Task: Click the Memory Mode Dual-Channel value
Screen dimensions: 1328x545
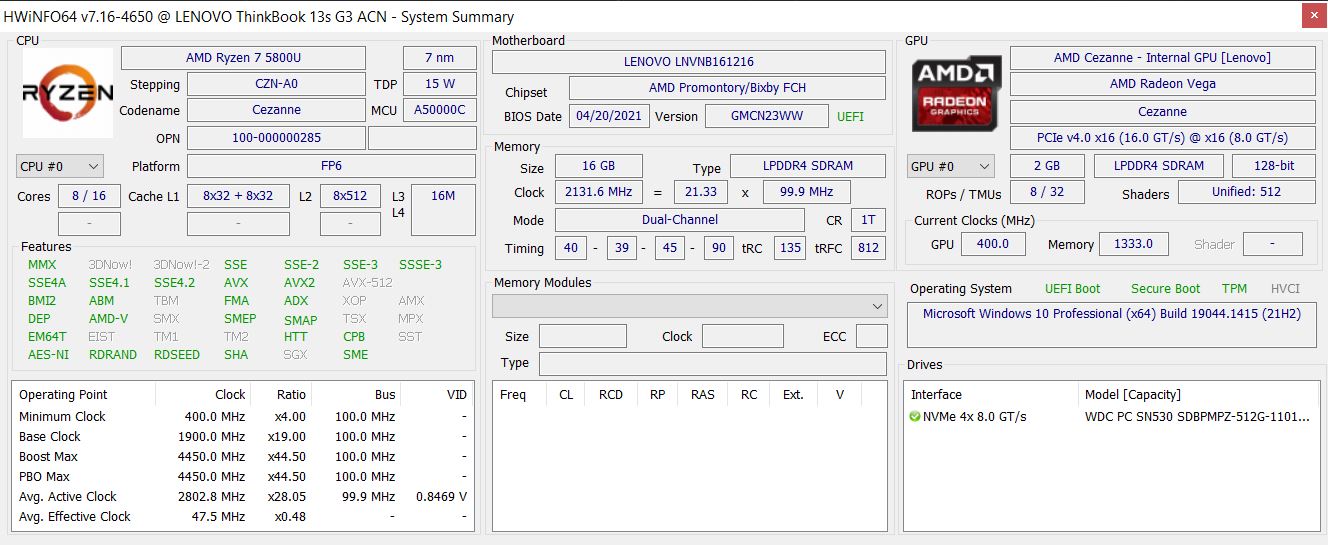Action: 680,220
